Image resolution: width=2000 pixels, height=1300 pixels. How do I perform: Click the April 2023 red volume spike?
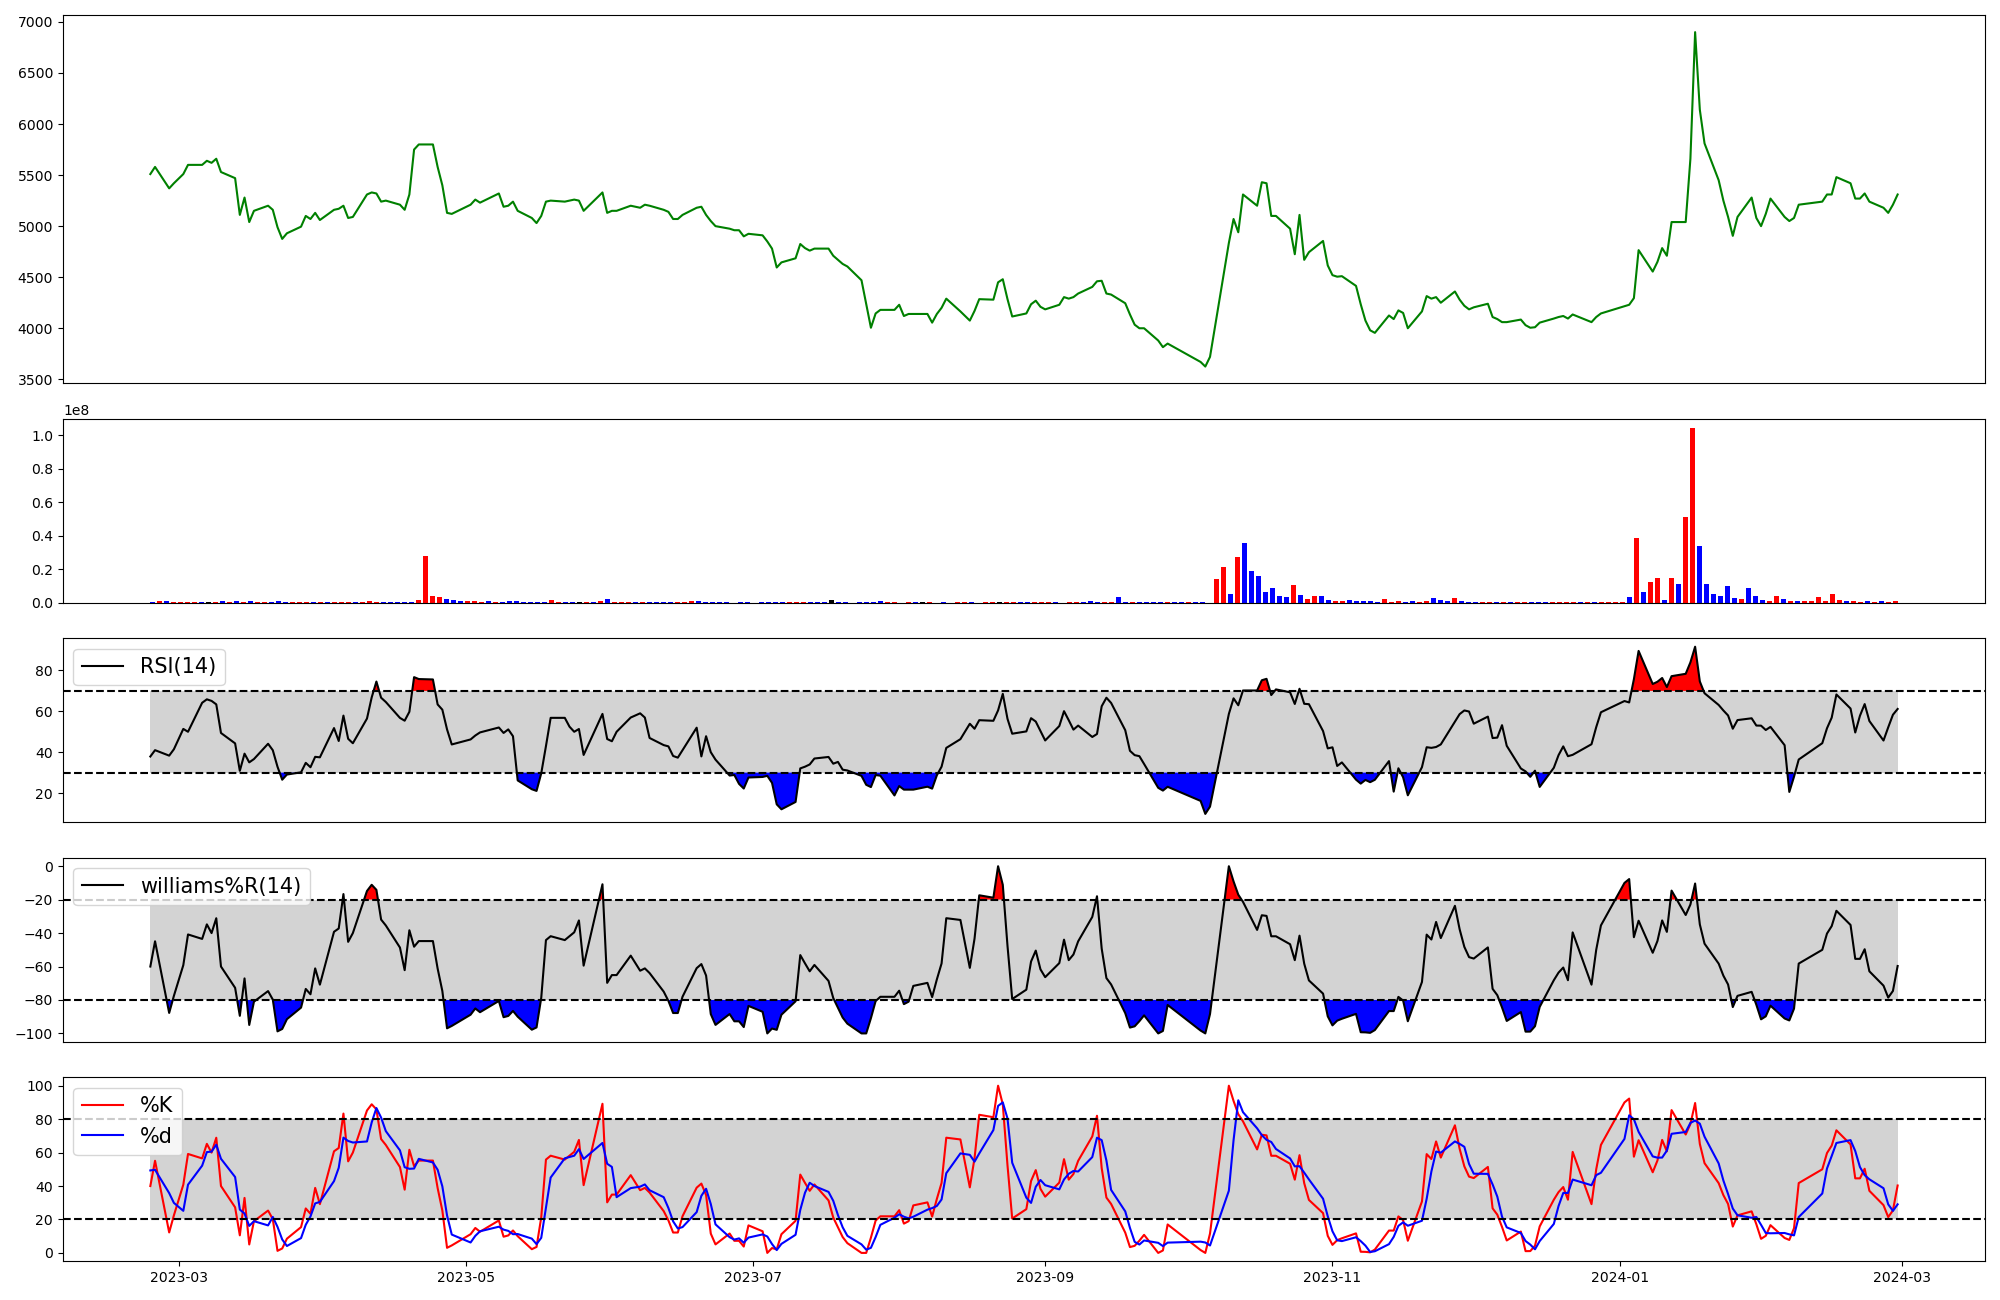click(425, 580)
